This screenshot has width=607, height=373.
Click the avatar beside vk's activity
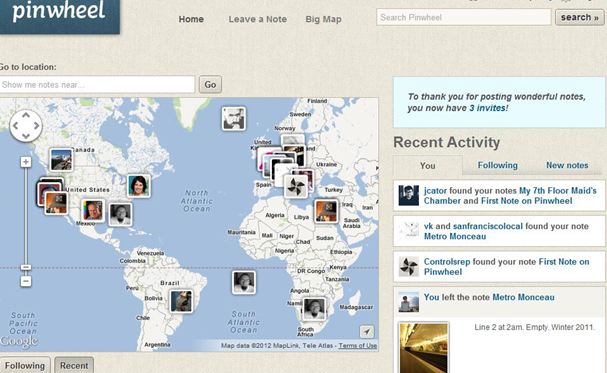coord(409,231)
